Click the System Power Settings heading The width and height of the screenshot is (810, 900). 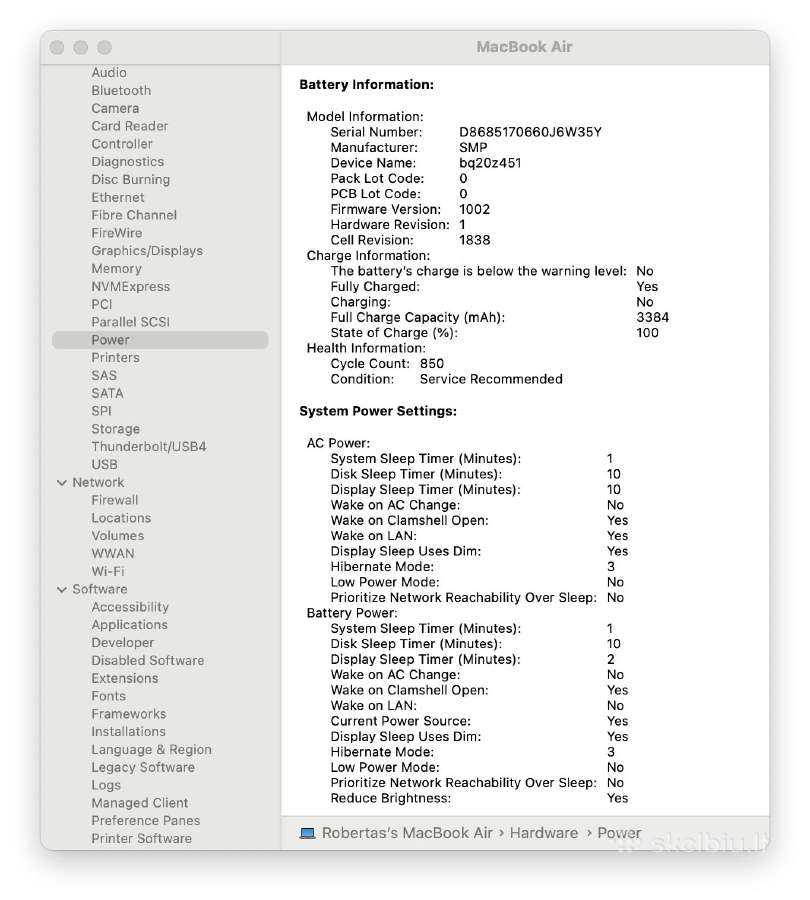click(378, 412)
